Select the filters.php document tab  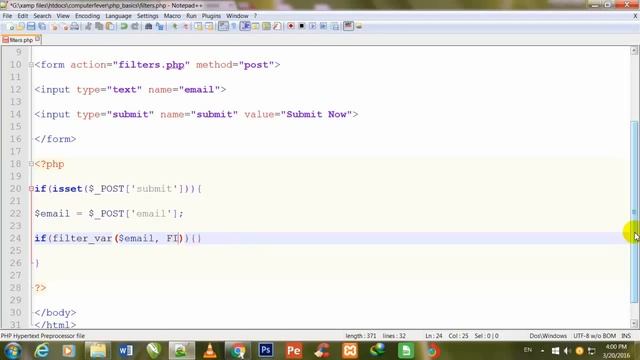[21, 40]
